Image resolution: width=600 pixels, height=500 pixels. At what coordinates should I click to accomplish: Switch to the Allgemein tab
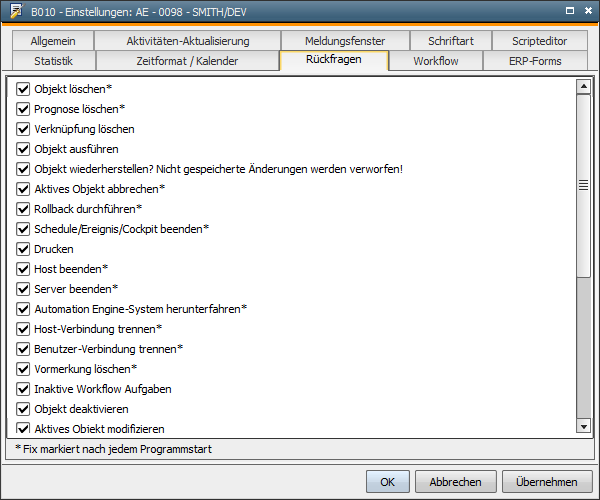pyautogui.click(x=53, y=41)
